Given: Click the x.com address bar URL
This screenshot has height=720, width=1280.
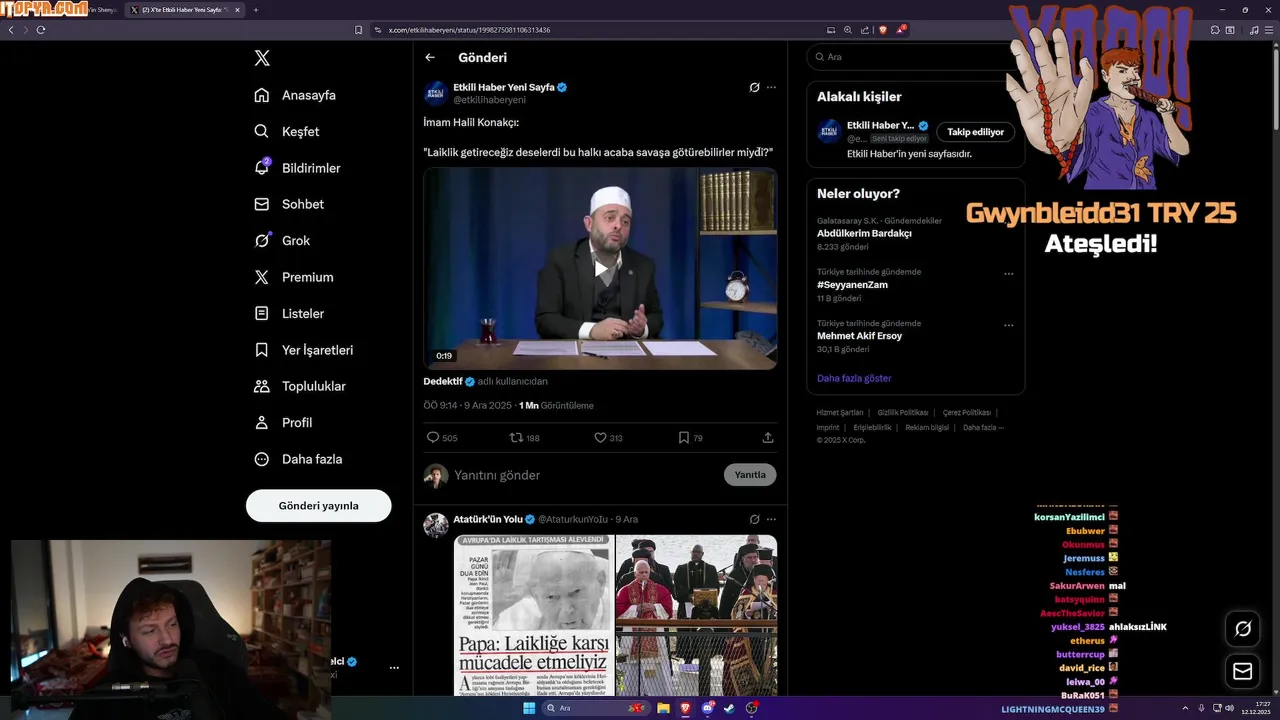Looking at the screenshot, I should [469, 30].
